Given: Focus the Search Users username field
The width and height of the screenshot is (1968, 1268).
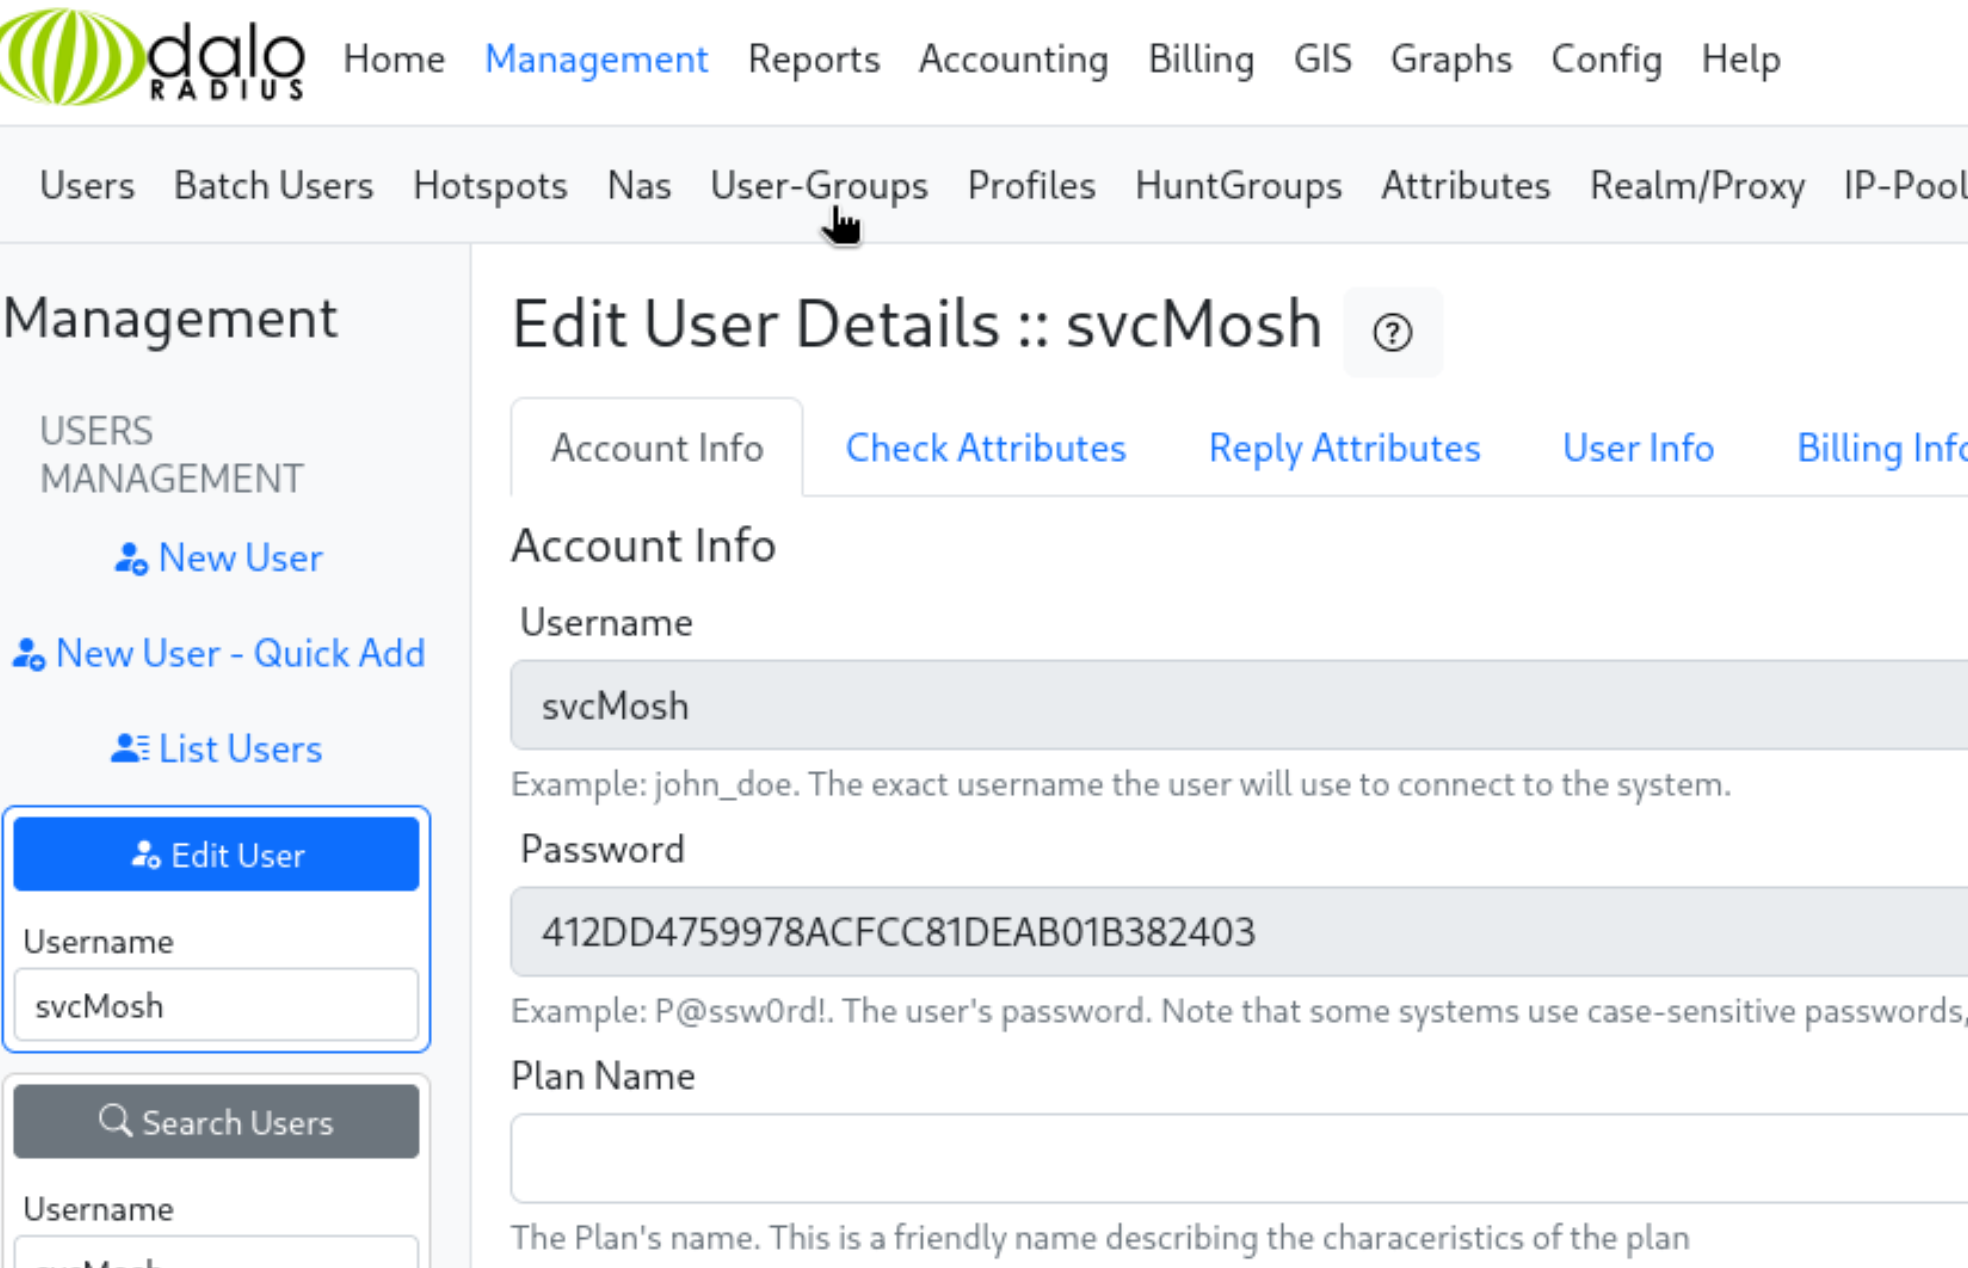Looking at the screenshot, I should coord(216,1252).
